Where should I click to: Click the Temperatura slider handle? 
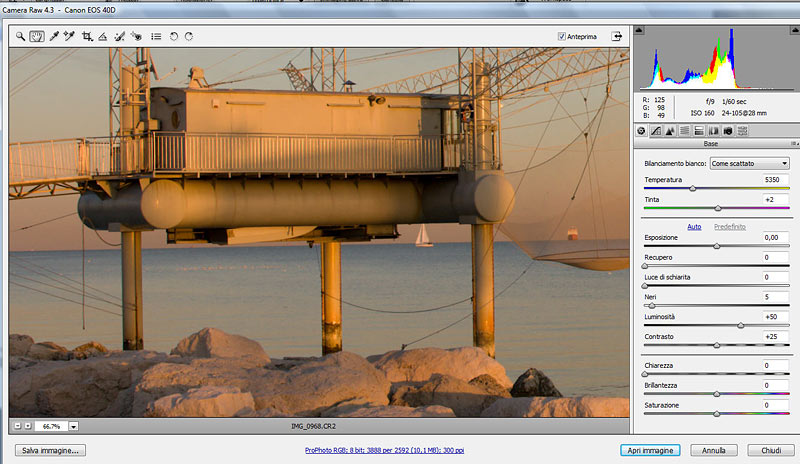693,188
